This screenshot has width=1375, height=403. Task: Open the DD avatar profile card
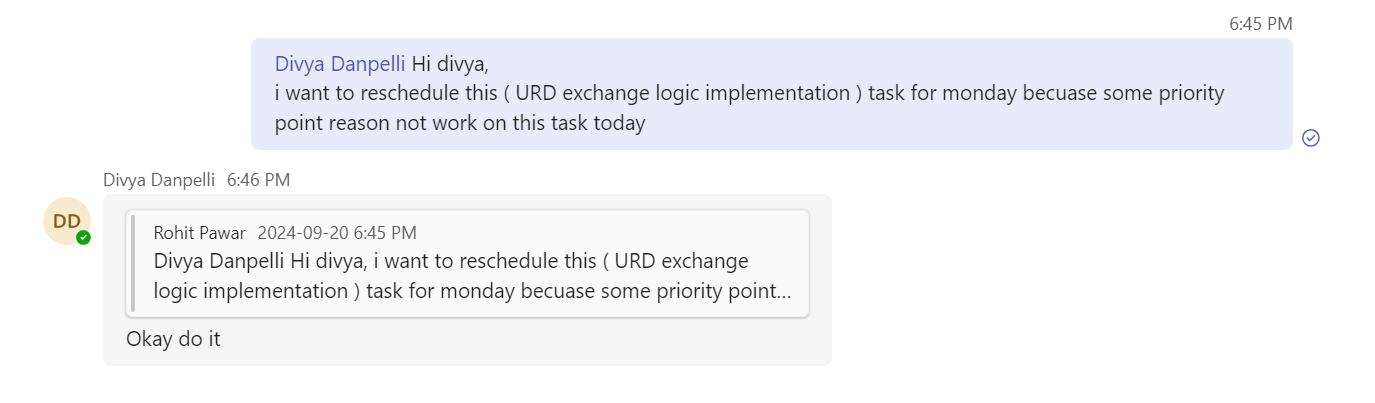67,221
